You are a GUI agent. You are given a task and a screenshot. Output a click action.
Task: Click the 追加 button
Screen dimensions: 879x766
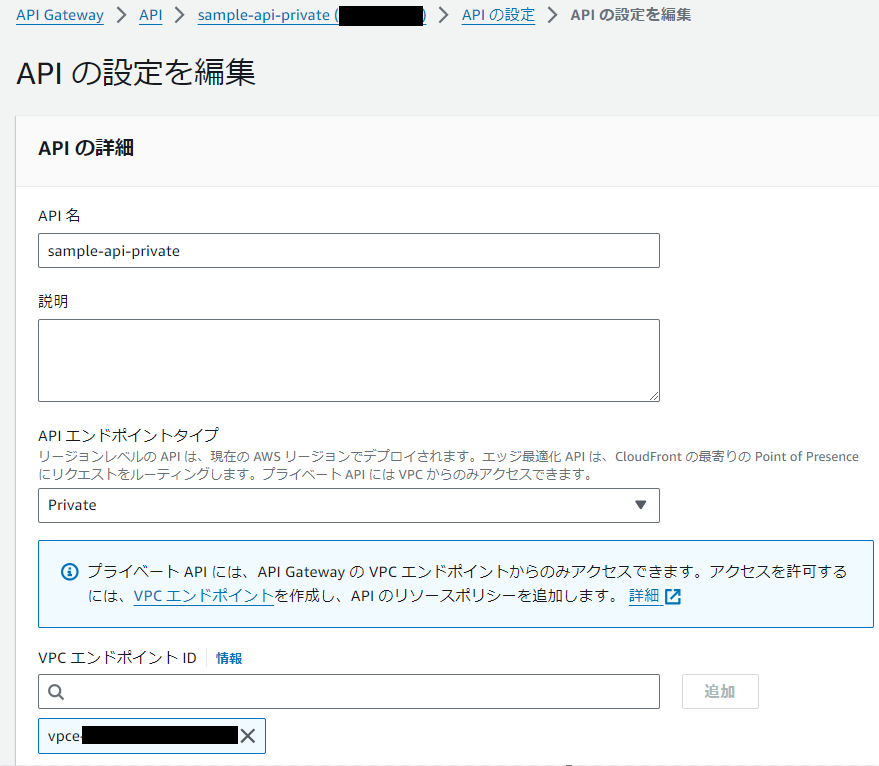720,691
